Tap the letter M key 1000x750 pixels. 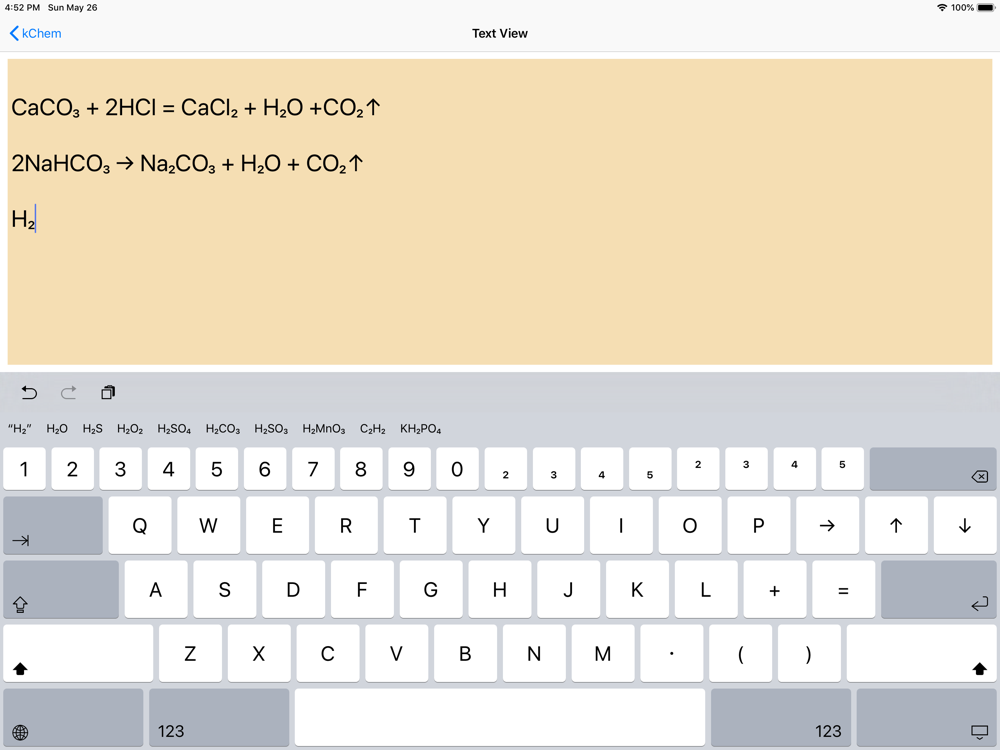click(x=603, y=653)
